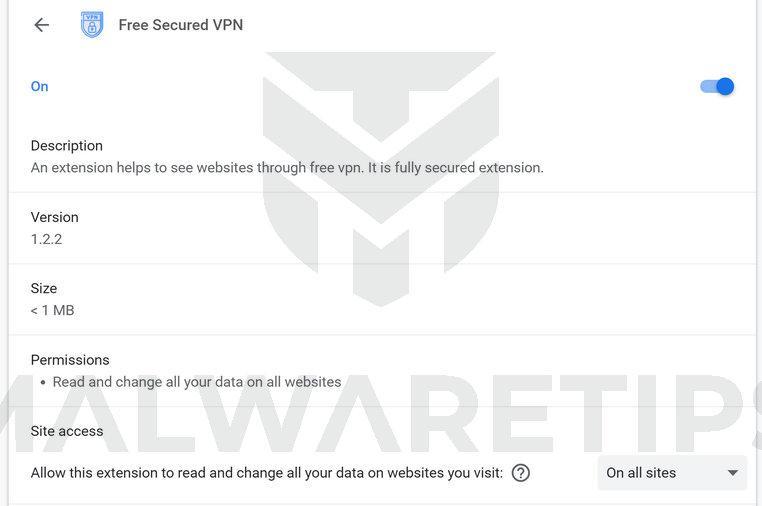
Task: Select the Size heading
Action: [x=44, y=288]
